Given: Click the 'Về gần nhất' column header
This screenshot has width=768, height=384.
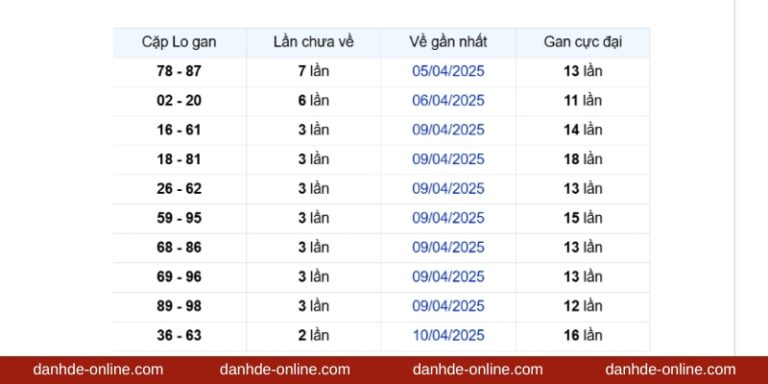Looking at the screenshot, I should (x=448, y=43).
